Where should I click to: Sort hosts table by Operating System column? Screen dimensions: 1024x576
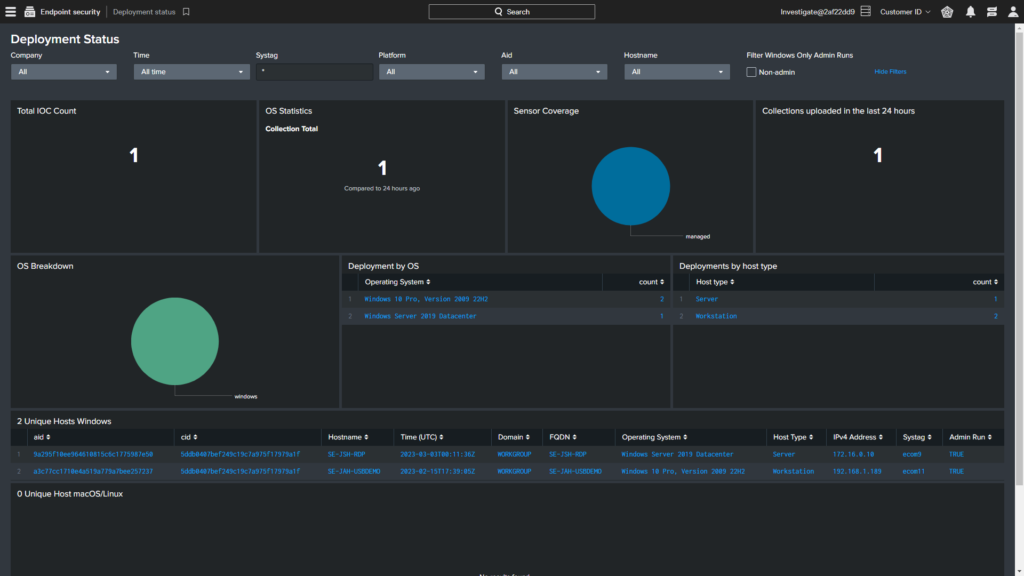pos(654,437)
